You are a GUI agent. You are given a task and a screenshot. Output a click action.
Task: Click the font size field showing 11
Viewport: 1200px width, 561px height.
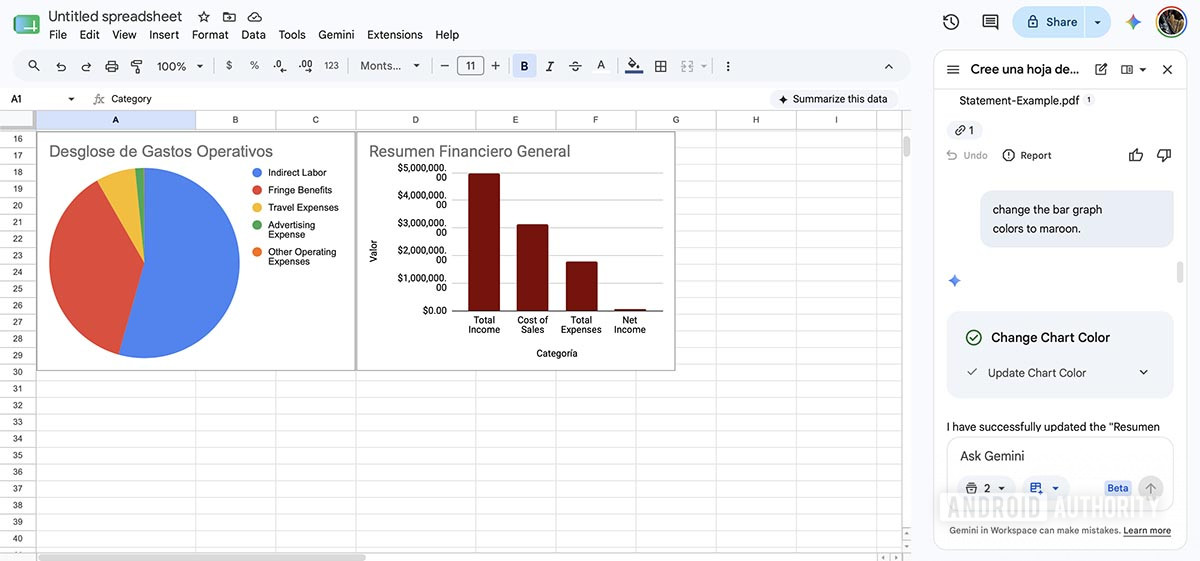[470, 66]
